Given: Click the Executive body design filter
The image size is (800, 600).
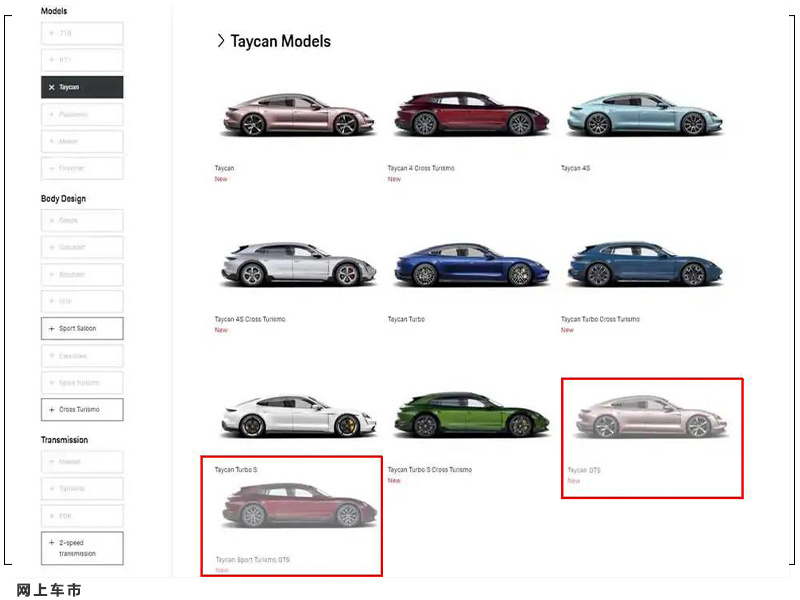Looking at the screenshot, I should point(82,356).
